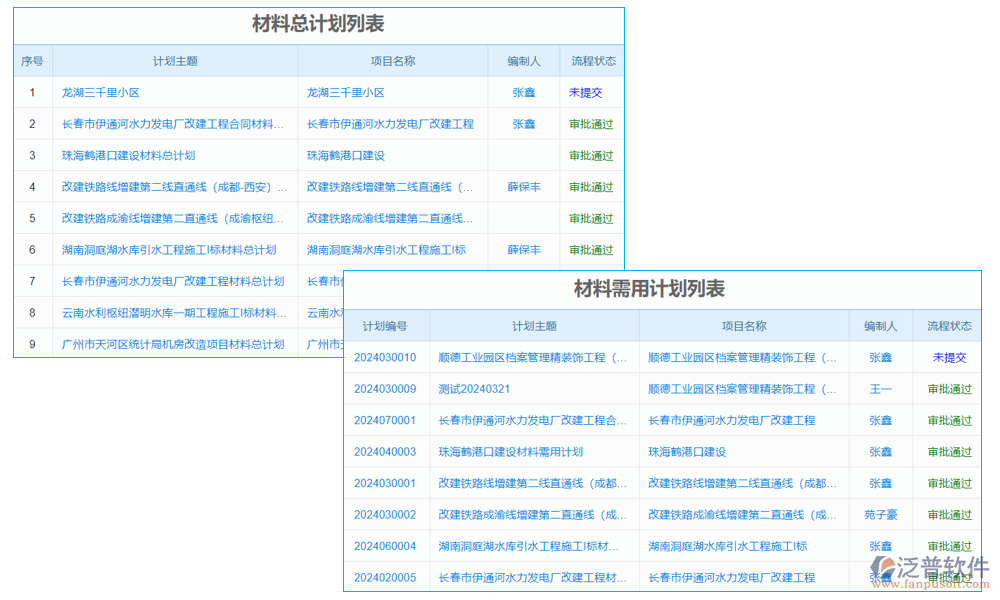Viewport: 1000px width, 600px height.
Task: Open plan number 2024030010
Action: tap(387, 357)
